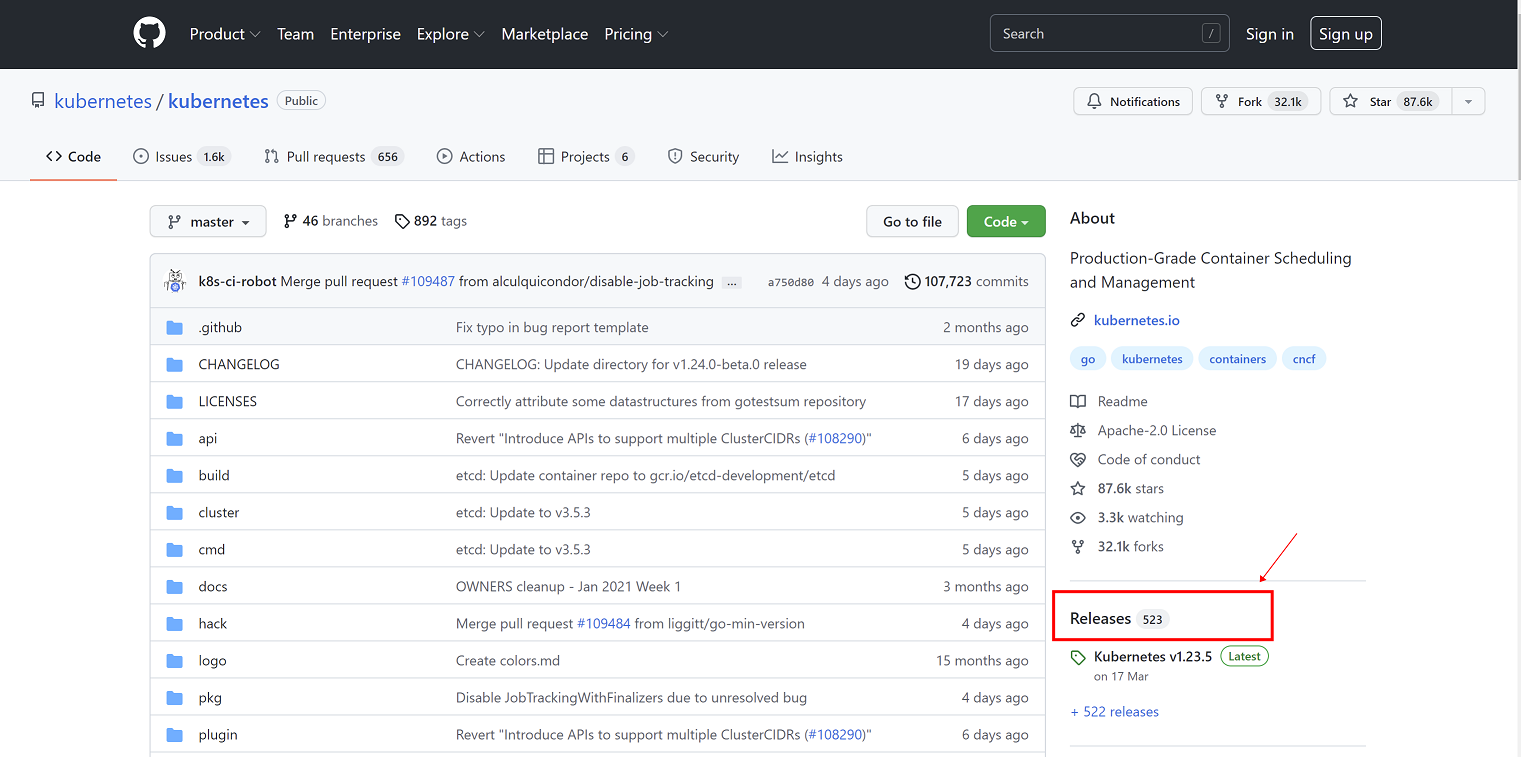The width and height of the screenshot is (1521, 757).
Task: Click the branches icon beside 46 branches
Action: 290,221
